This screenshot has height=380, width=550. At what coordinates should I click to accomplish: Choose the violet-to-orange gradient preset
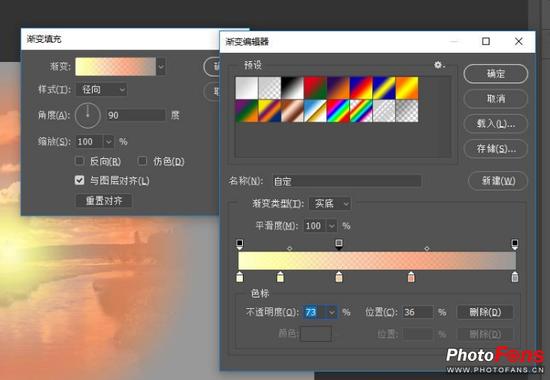(x=338, y=88)
